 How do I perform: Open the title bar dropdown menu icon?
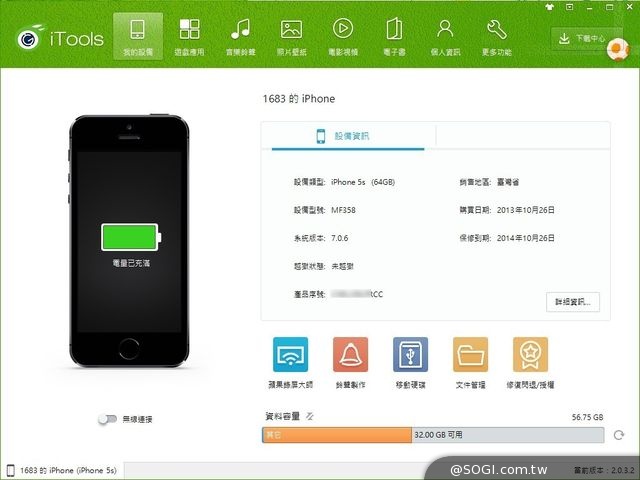(569, 7)
